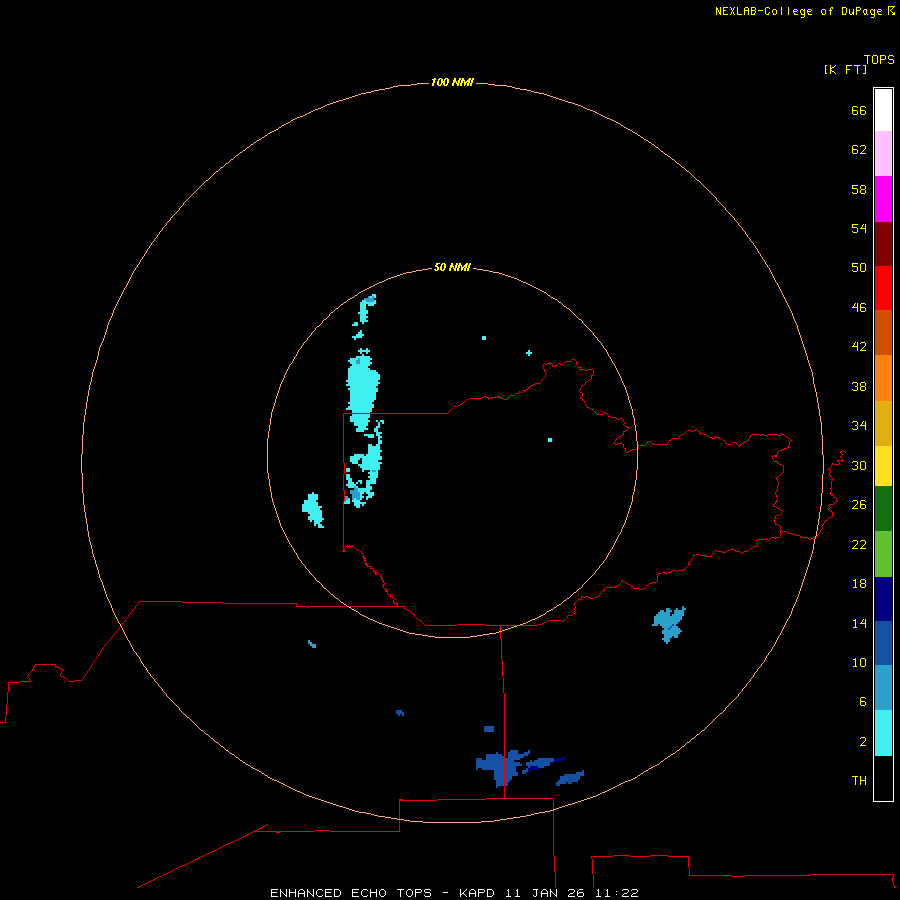This screenshot has height=900, width=900.
Task: Click the legend value 54
Action: click(859, 228)
